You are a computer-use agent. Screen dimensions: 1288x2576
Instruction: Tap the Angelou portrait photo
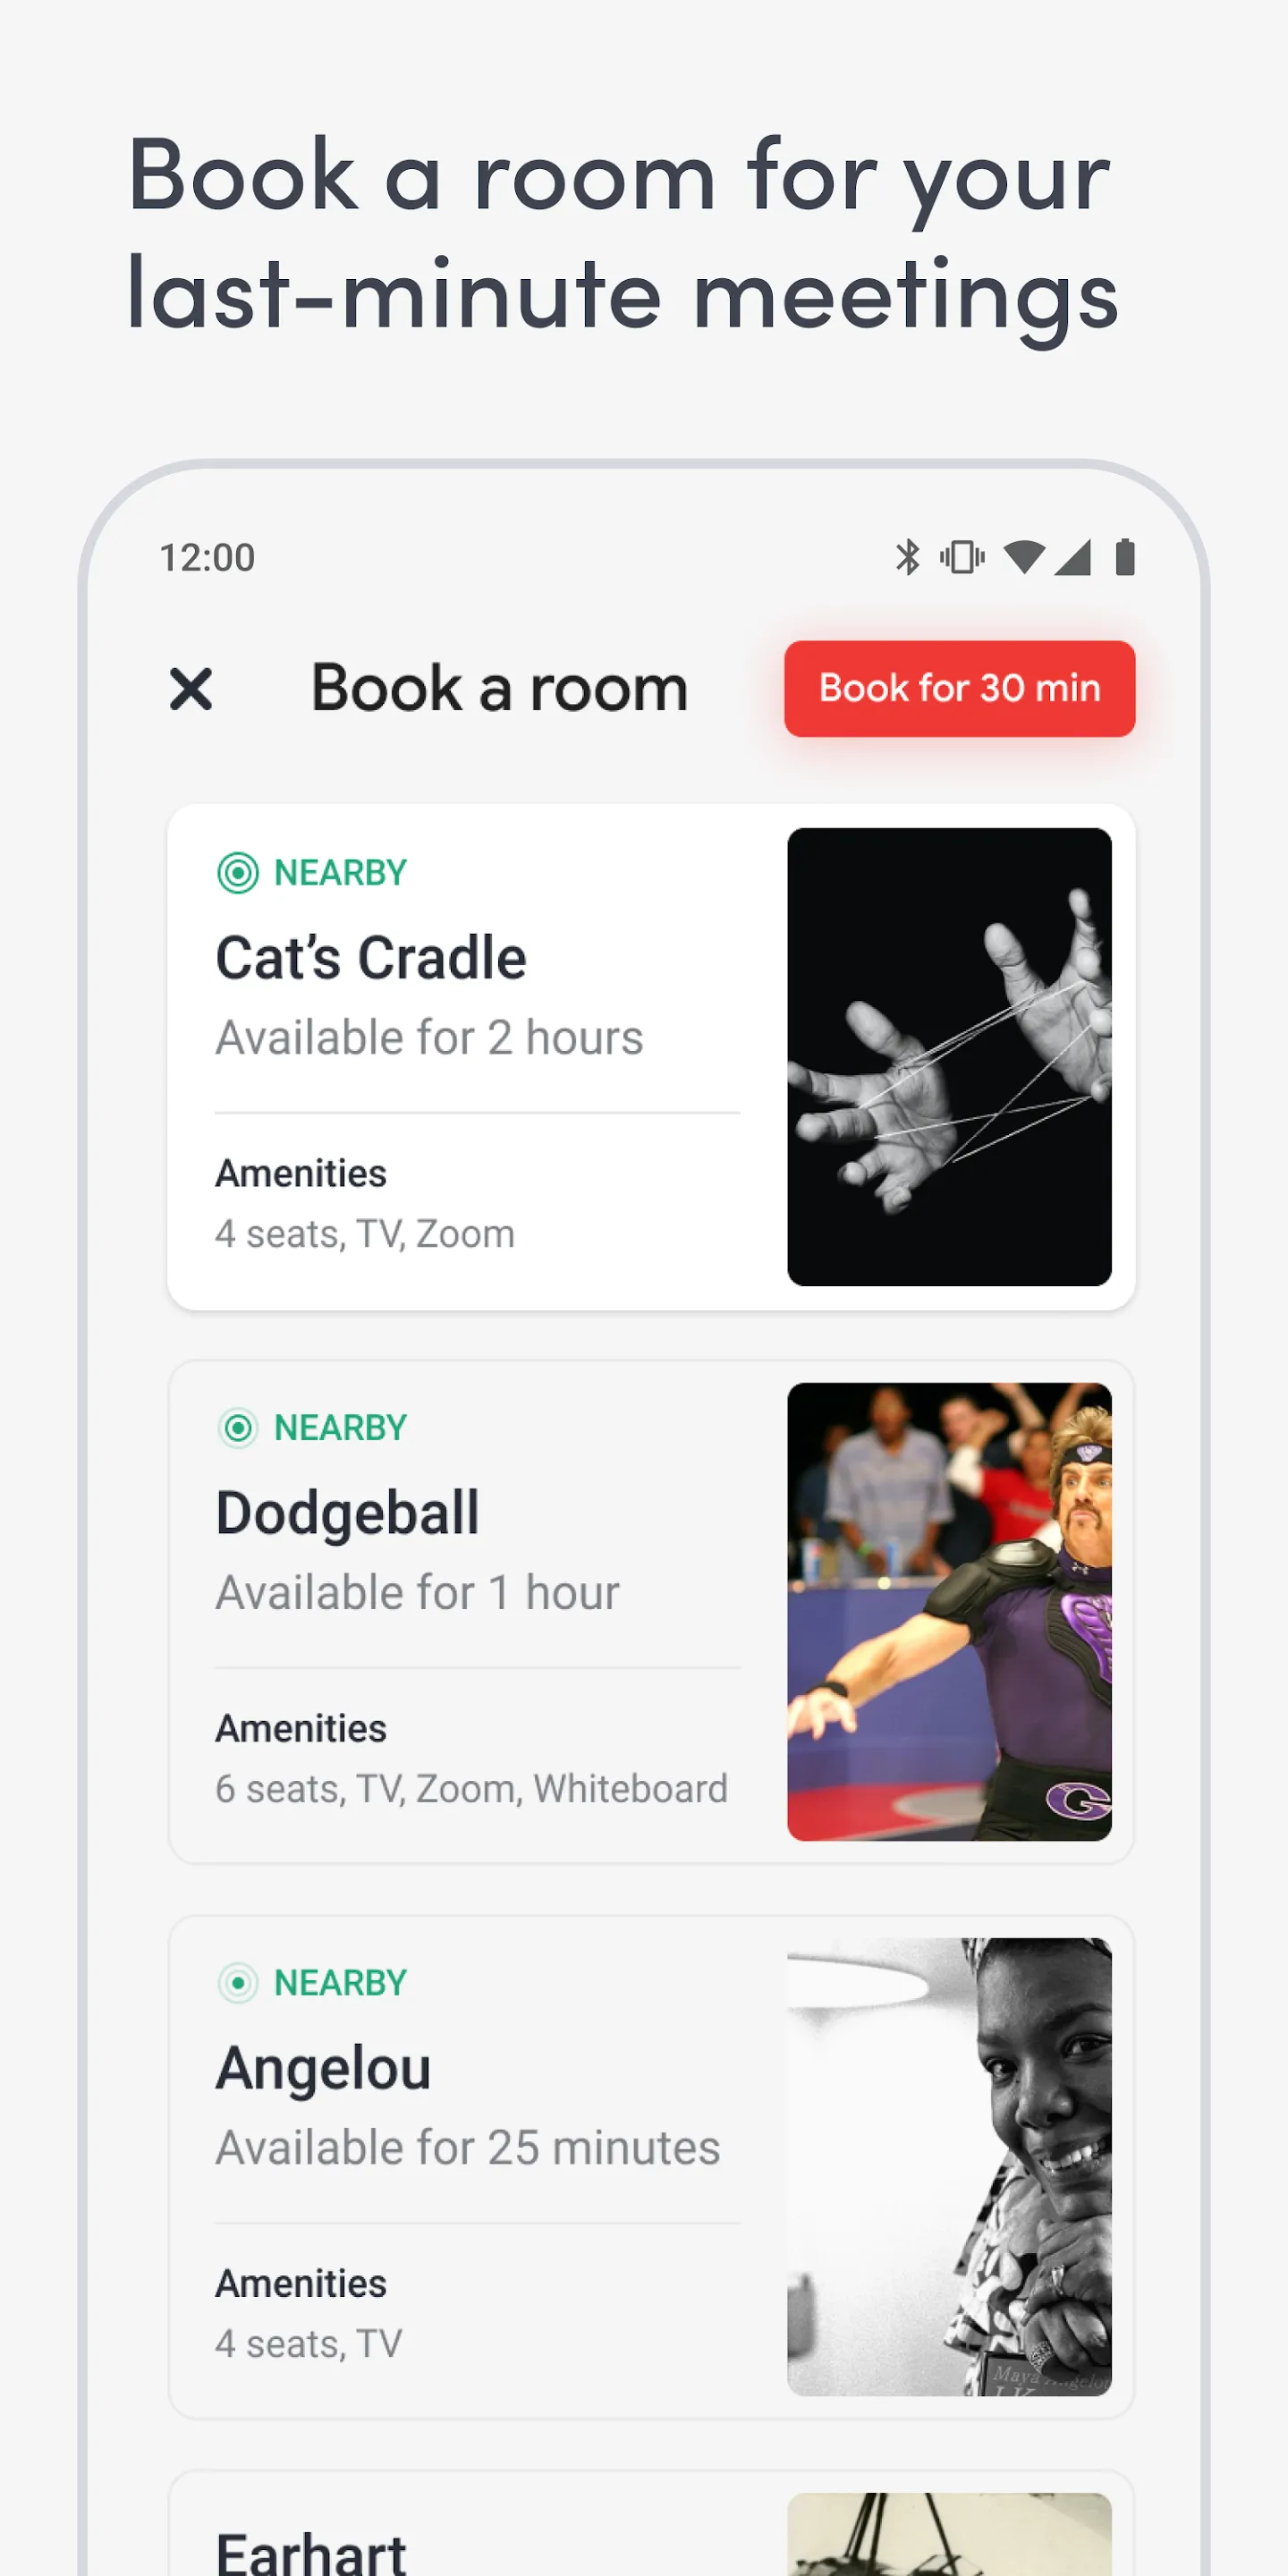point(949,2166)
